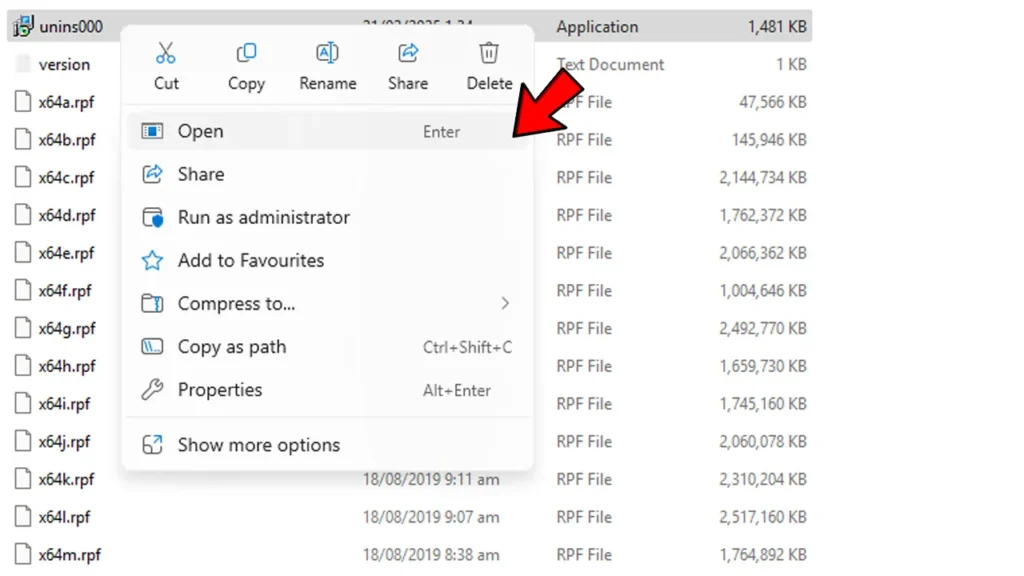This screenshot has width=1024, height=576.
Task: Open the Show more options menu
Action: 258,445
